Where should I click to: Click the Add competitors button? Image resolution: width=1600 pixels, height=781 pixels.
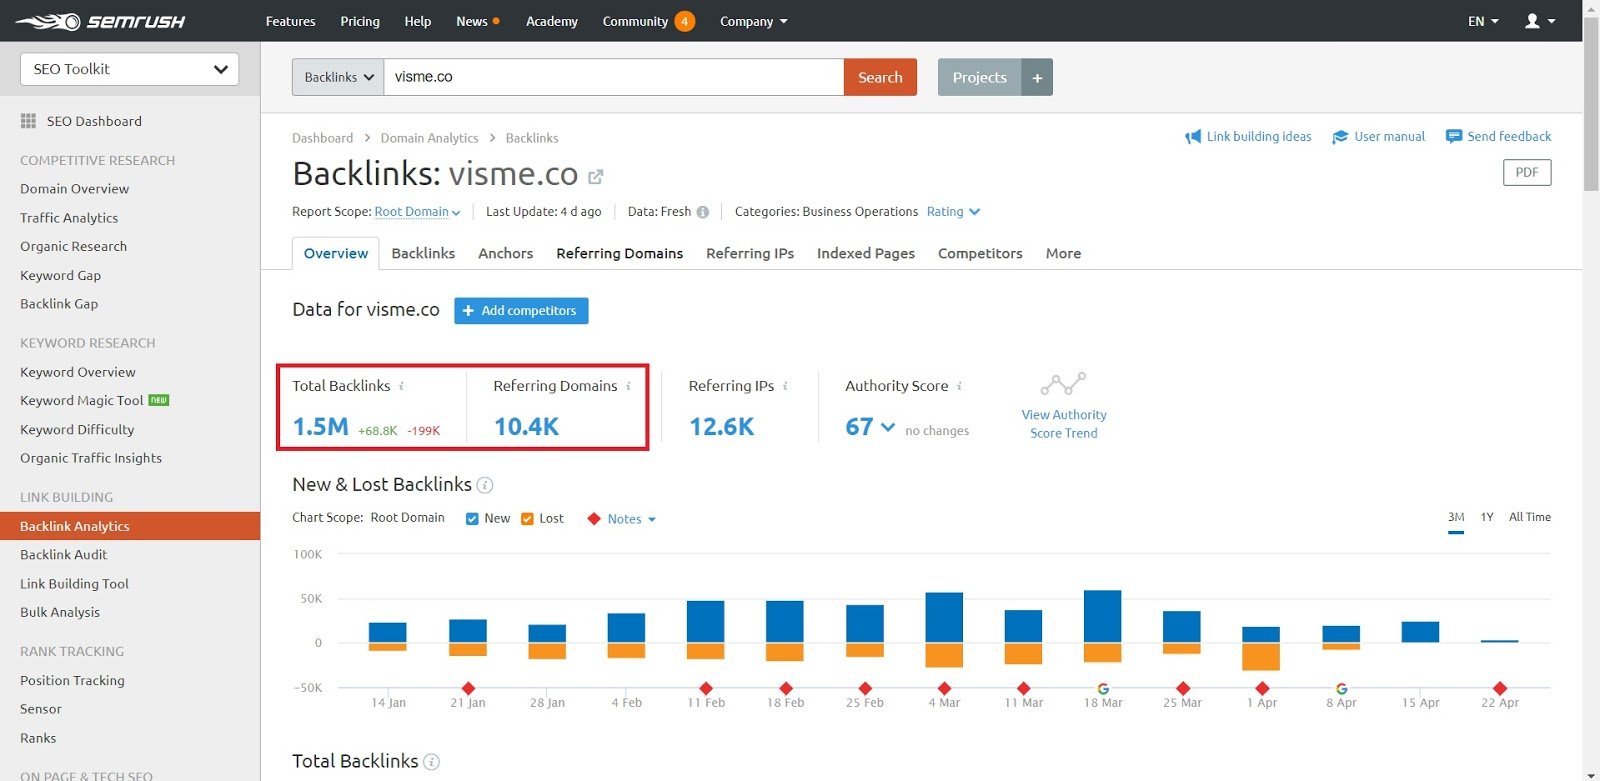[x=521, y=311]
